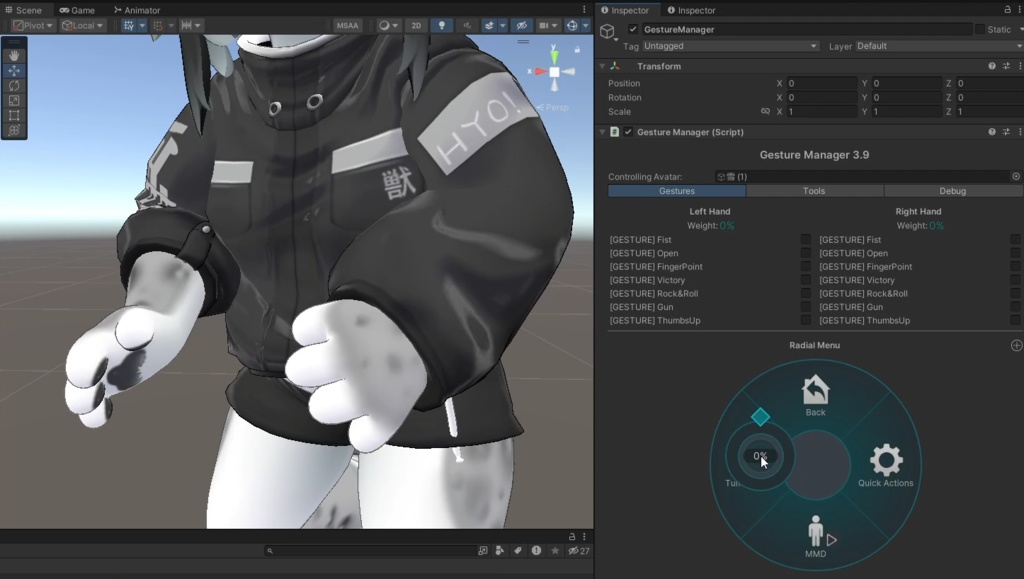Open Gesture Manager script preset icon
Image resolution: width=1024 pixels, height=579 pixels.
point(1006,132)
